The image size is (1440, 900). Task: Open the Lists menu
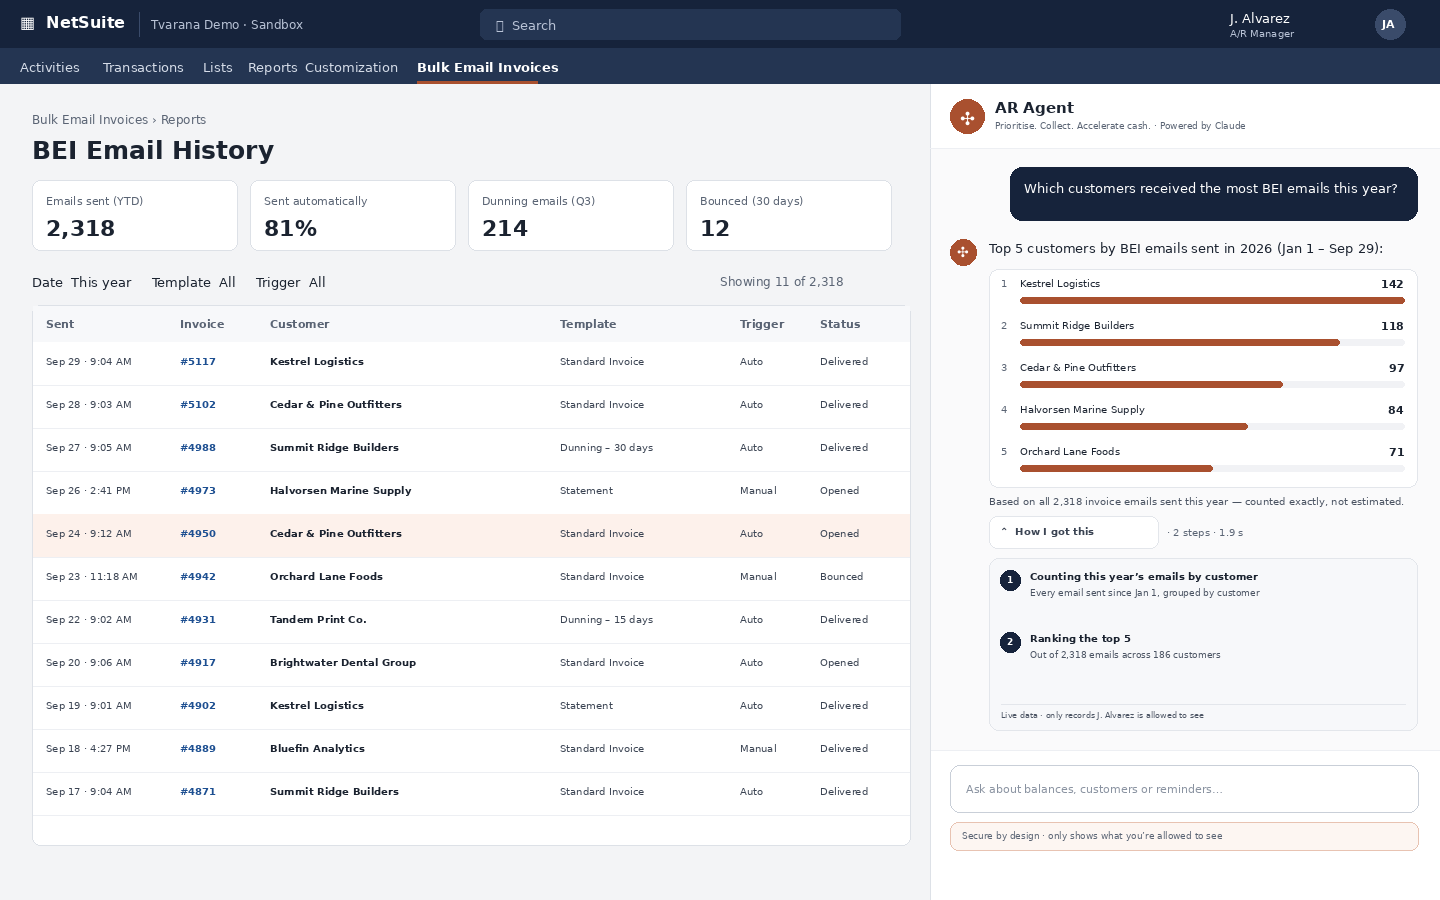[217, 68]
